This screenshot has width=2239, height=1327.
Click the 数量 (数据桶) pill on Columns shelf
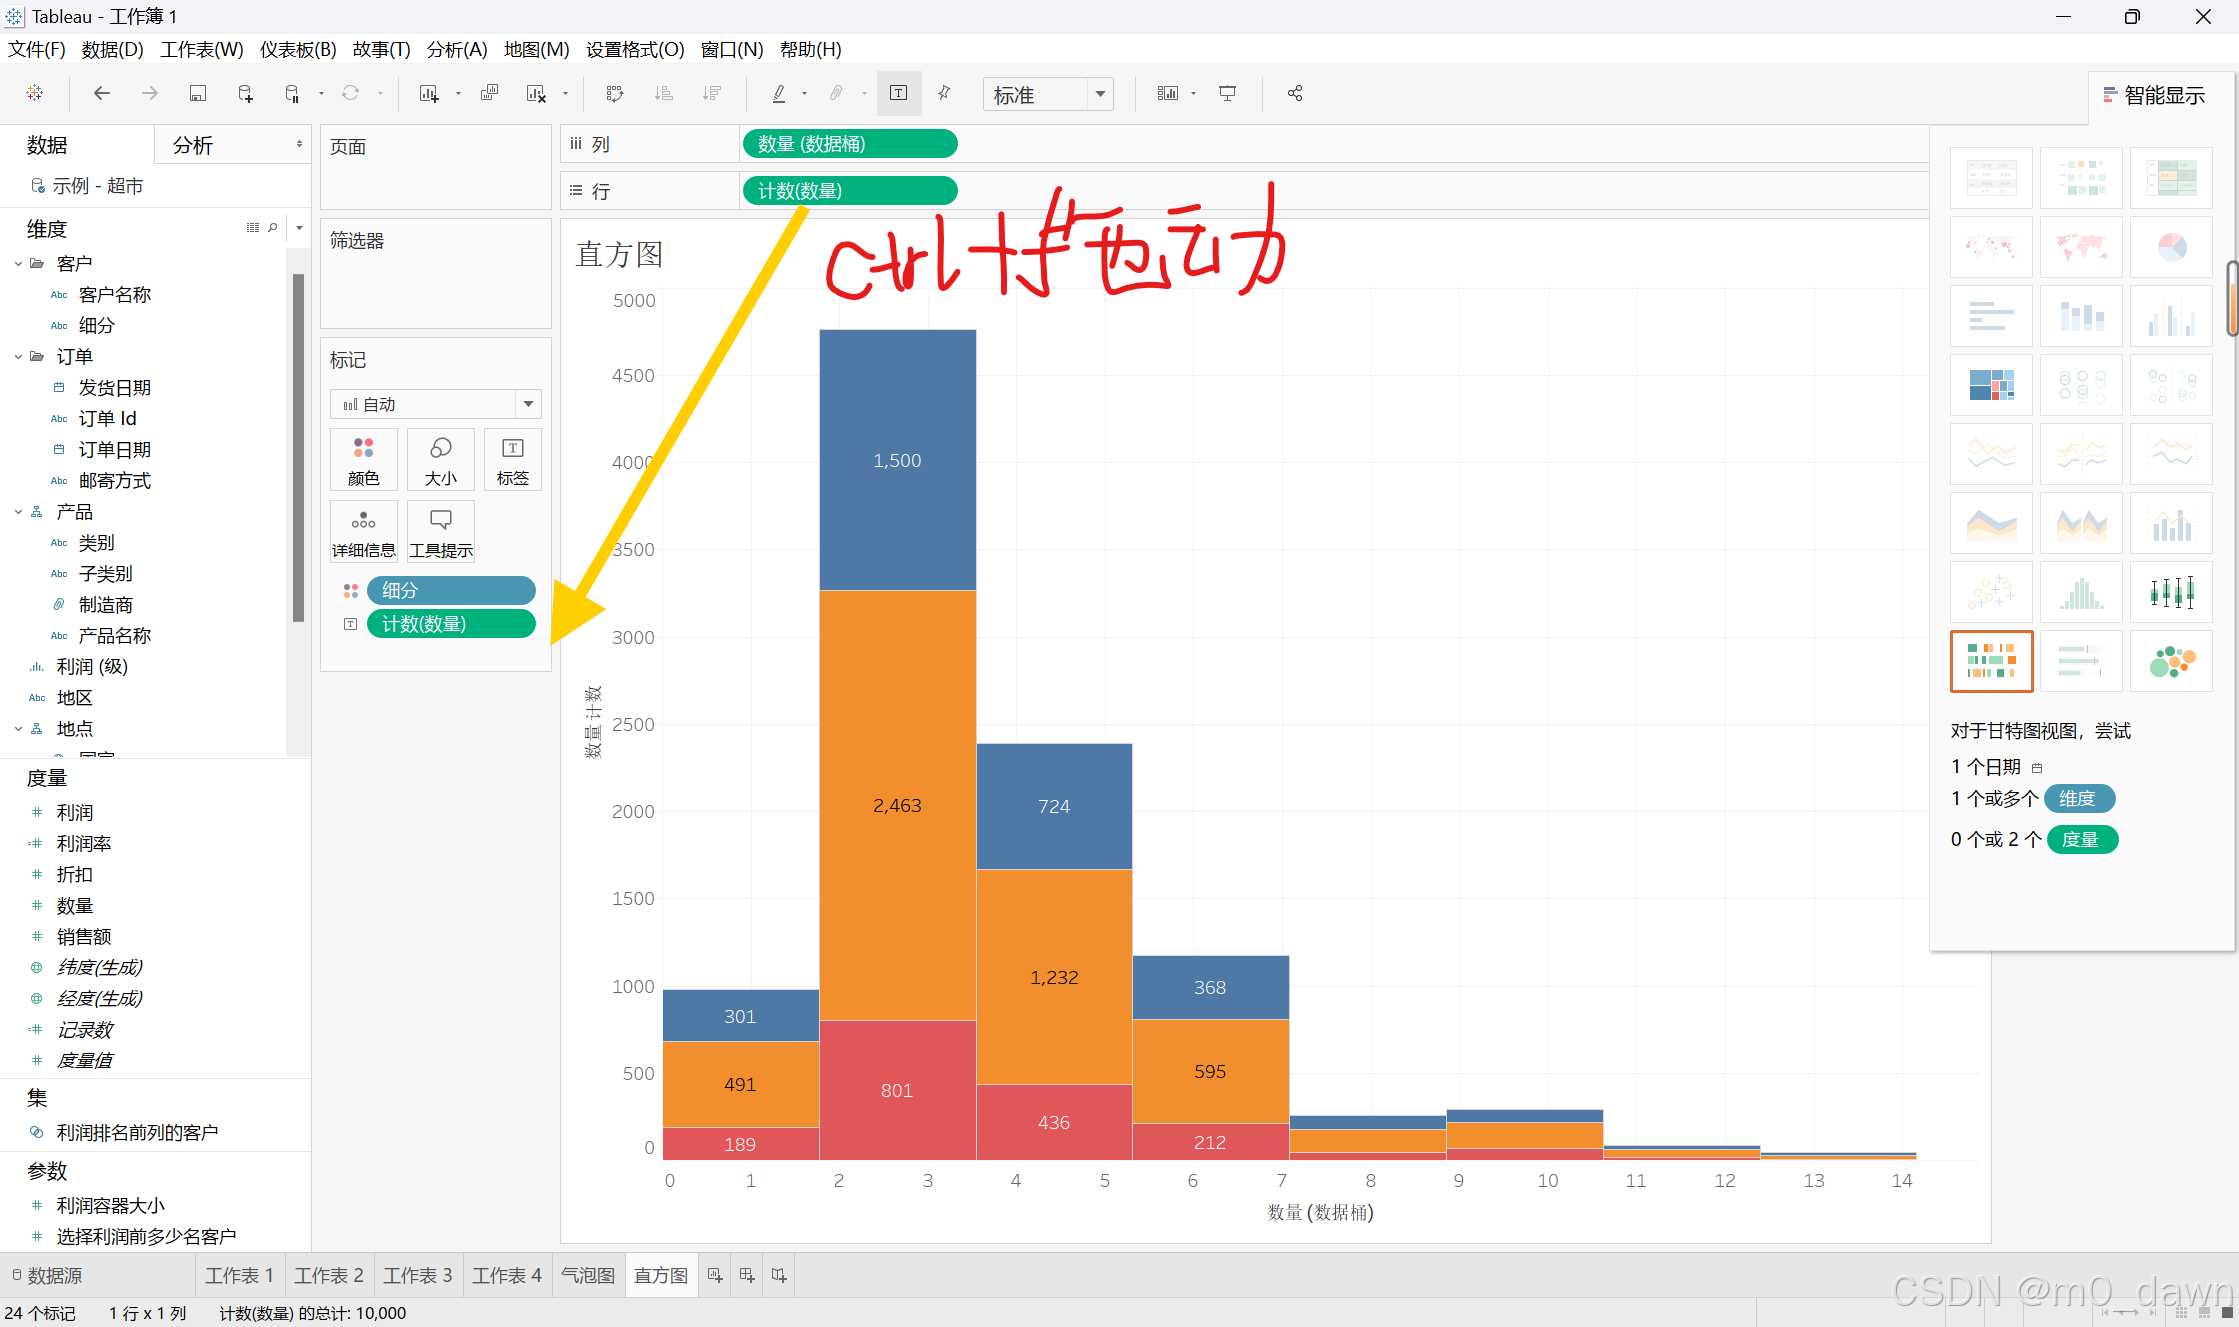(849, 144)
